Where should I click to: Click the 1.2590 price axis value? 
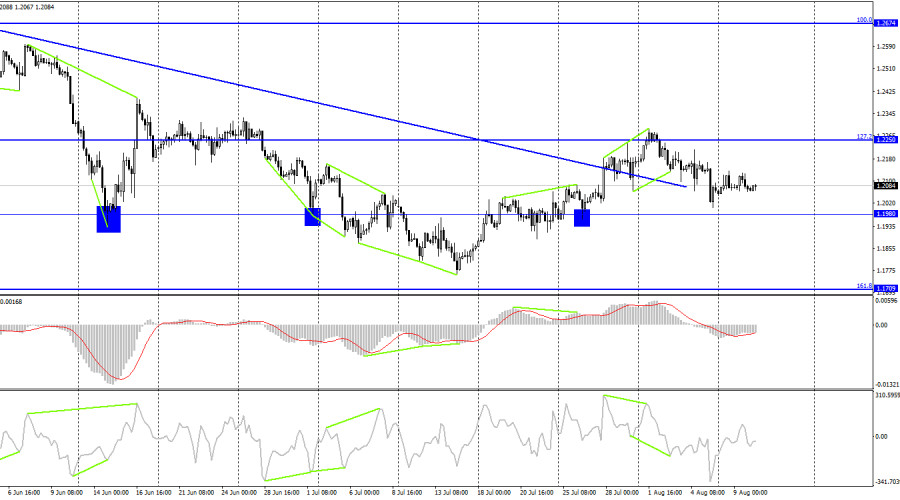pos(886,47)
